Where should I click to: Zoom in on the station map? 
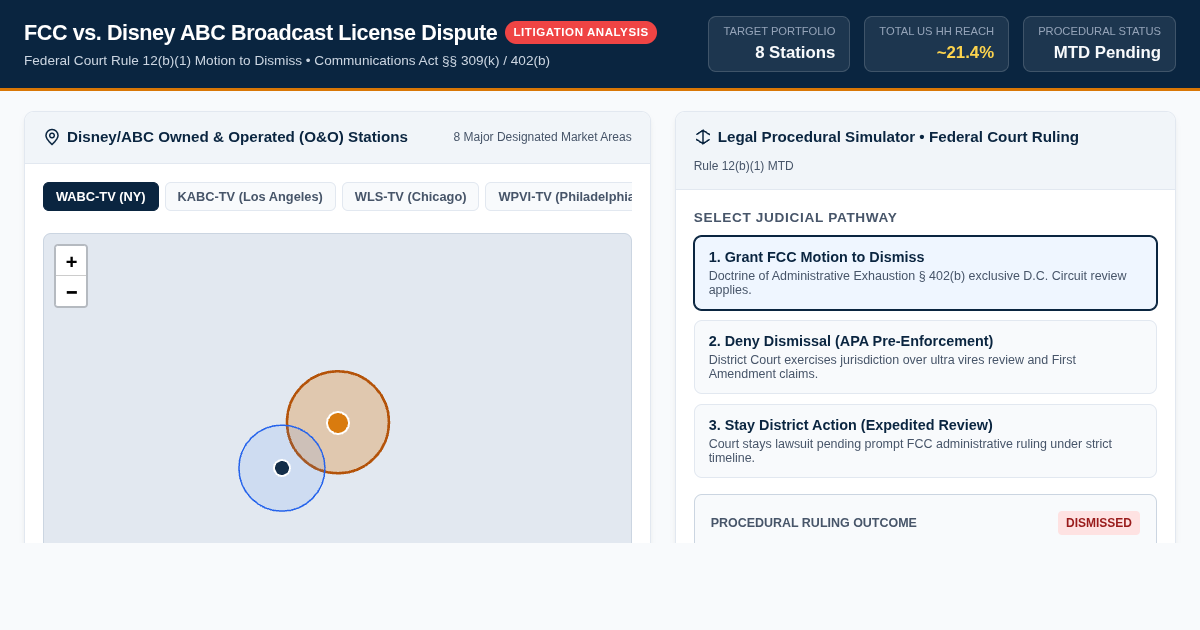click(x=71, y=262)
